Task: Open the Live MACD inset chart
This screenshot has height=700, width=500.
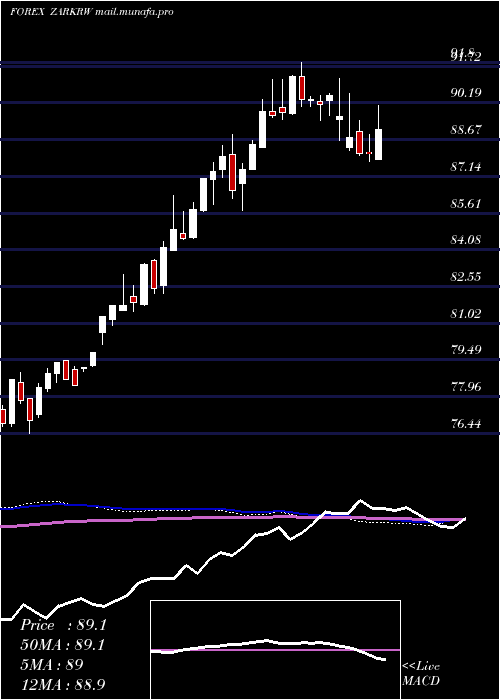Action: coord(275,650)
